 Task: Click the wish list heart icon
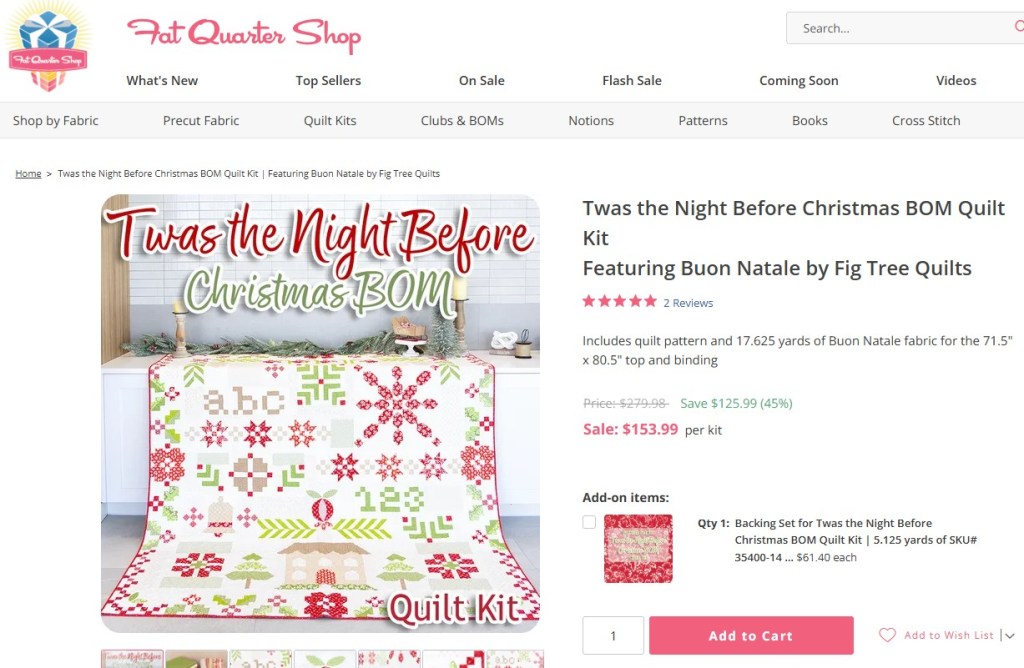[x=887, y=635]
